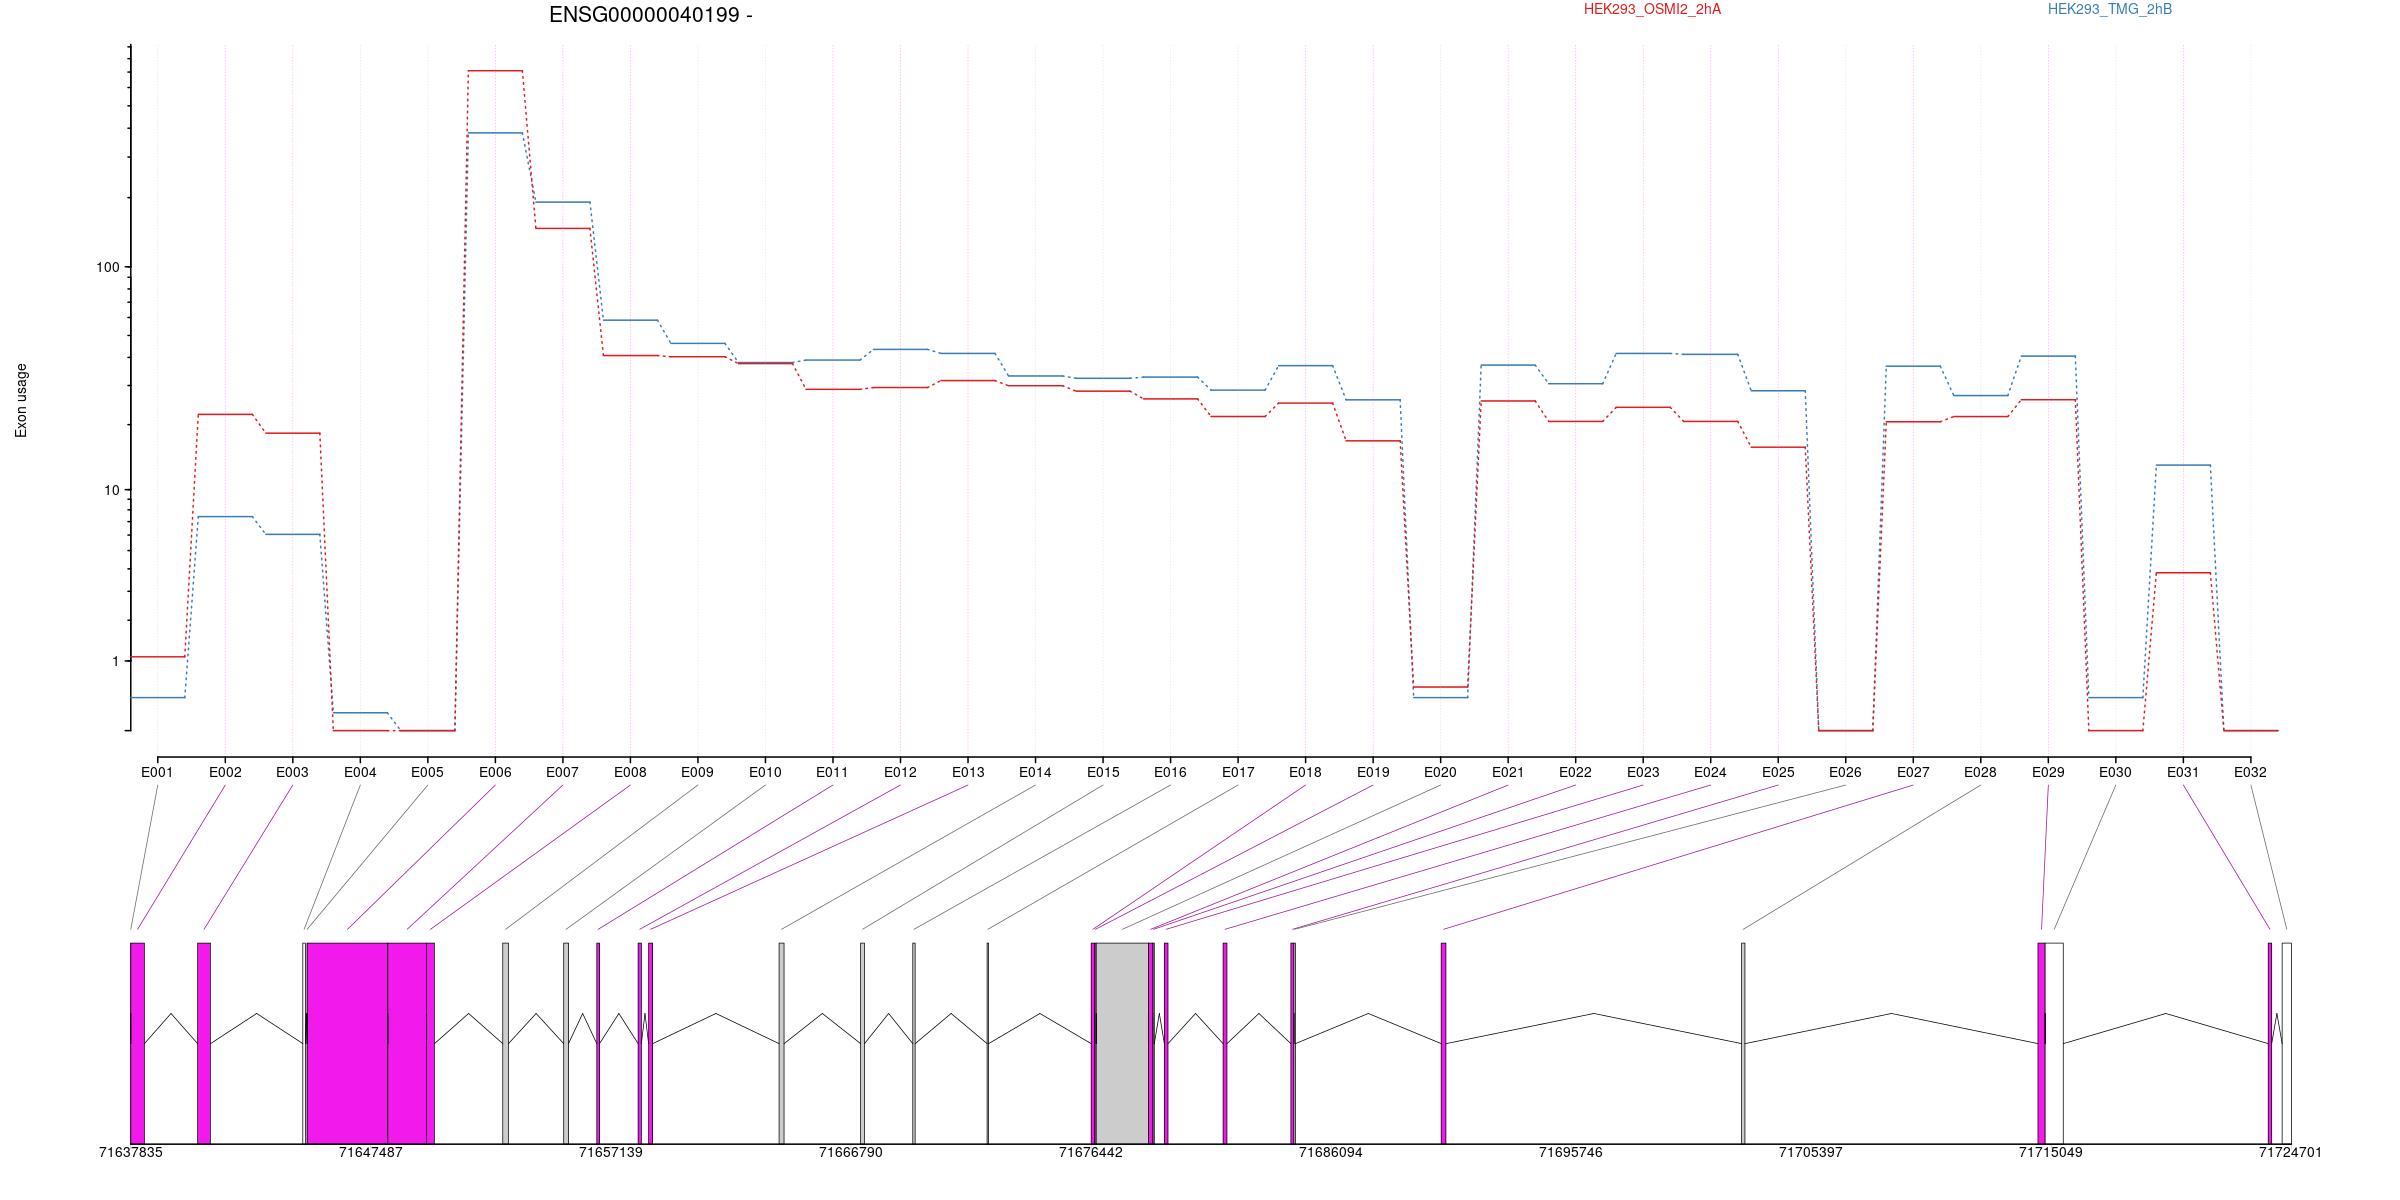This screenshot has height=1200, width=2400.
Task: Select exon label E005
Action: pos(427,772)
